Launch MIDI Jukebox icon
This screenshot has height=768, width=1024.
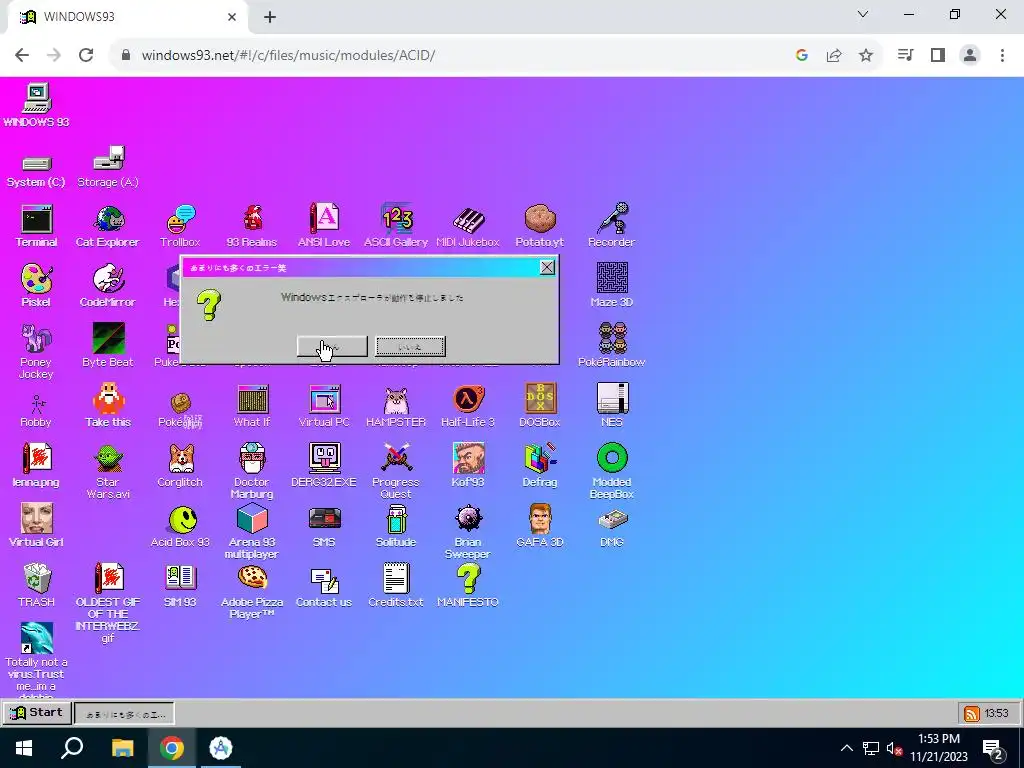click(x=468, y=226)
